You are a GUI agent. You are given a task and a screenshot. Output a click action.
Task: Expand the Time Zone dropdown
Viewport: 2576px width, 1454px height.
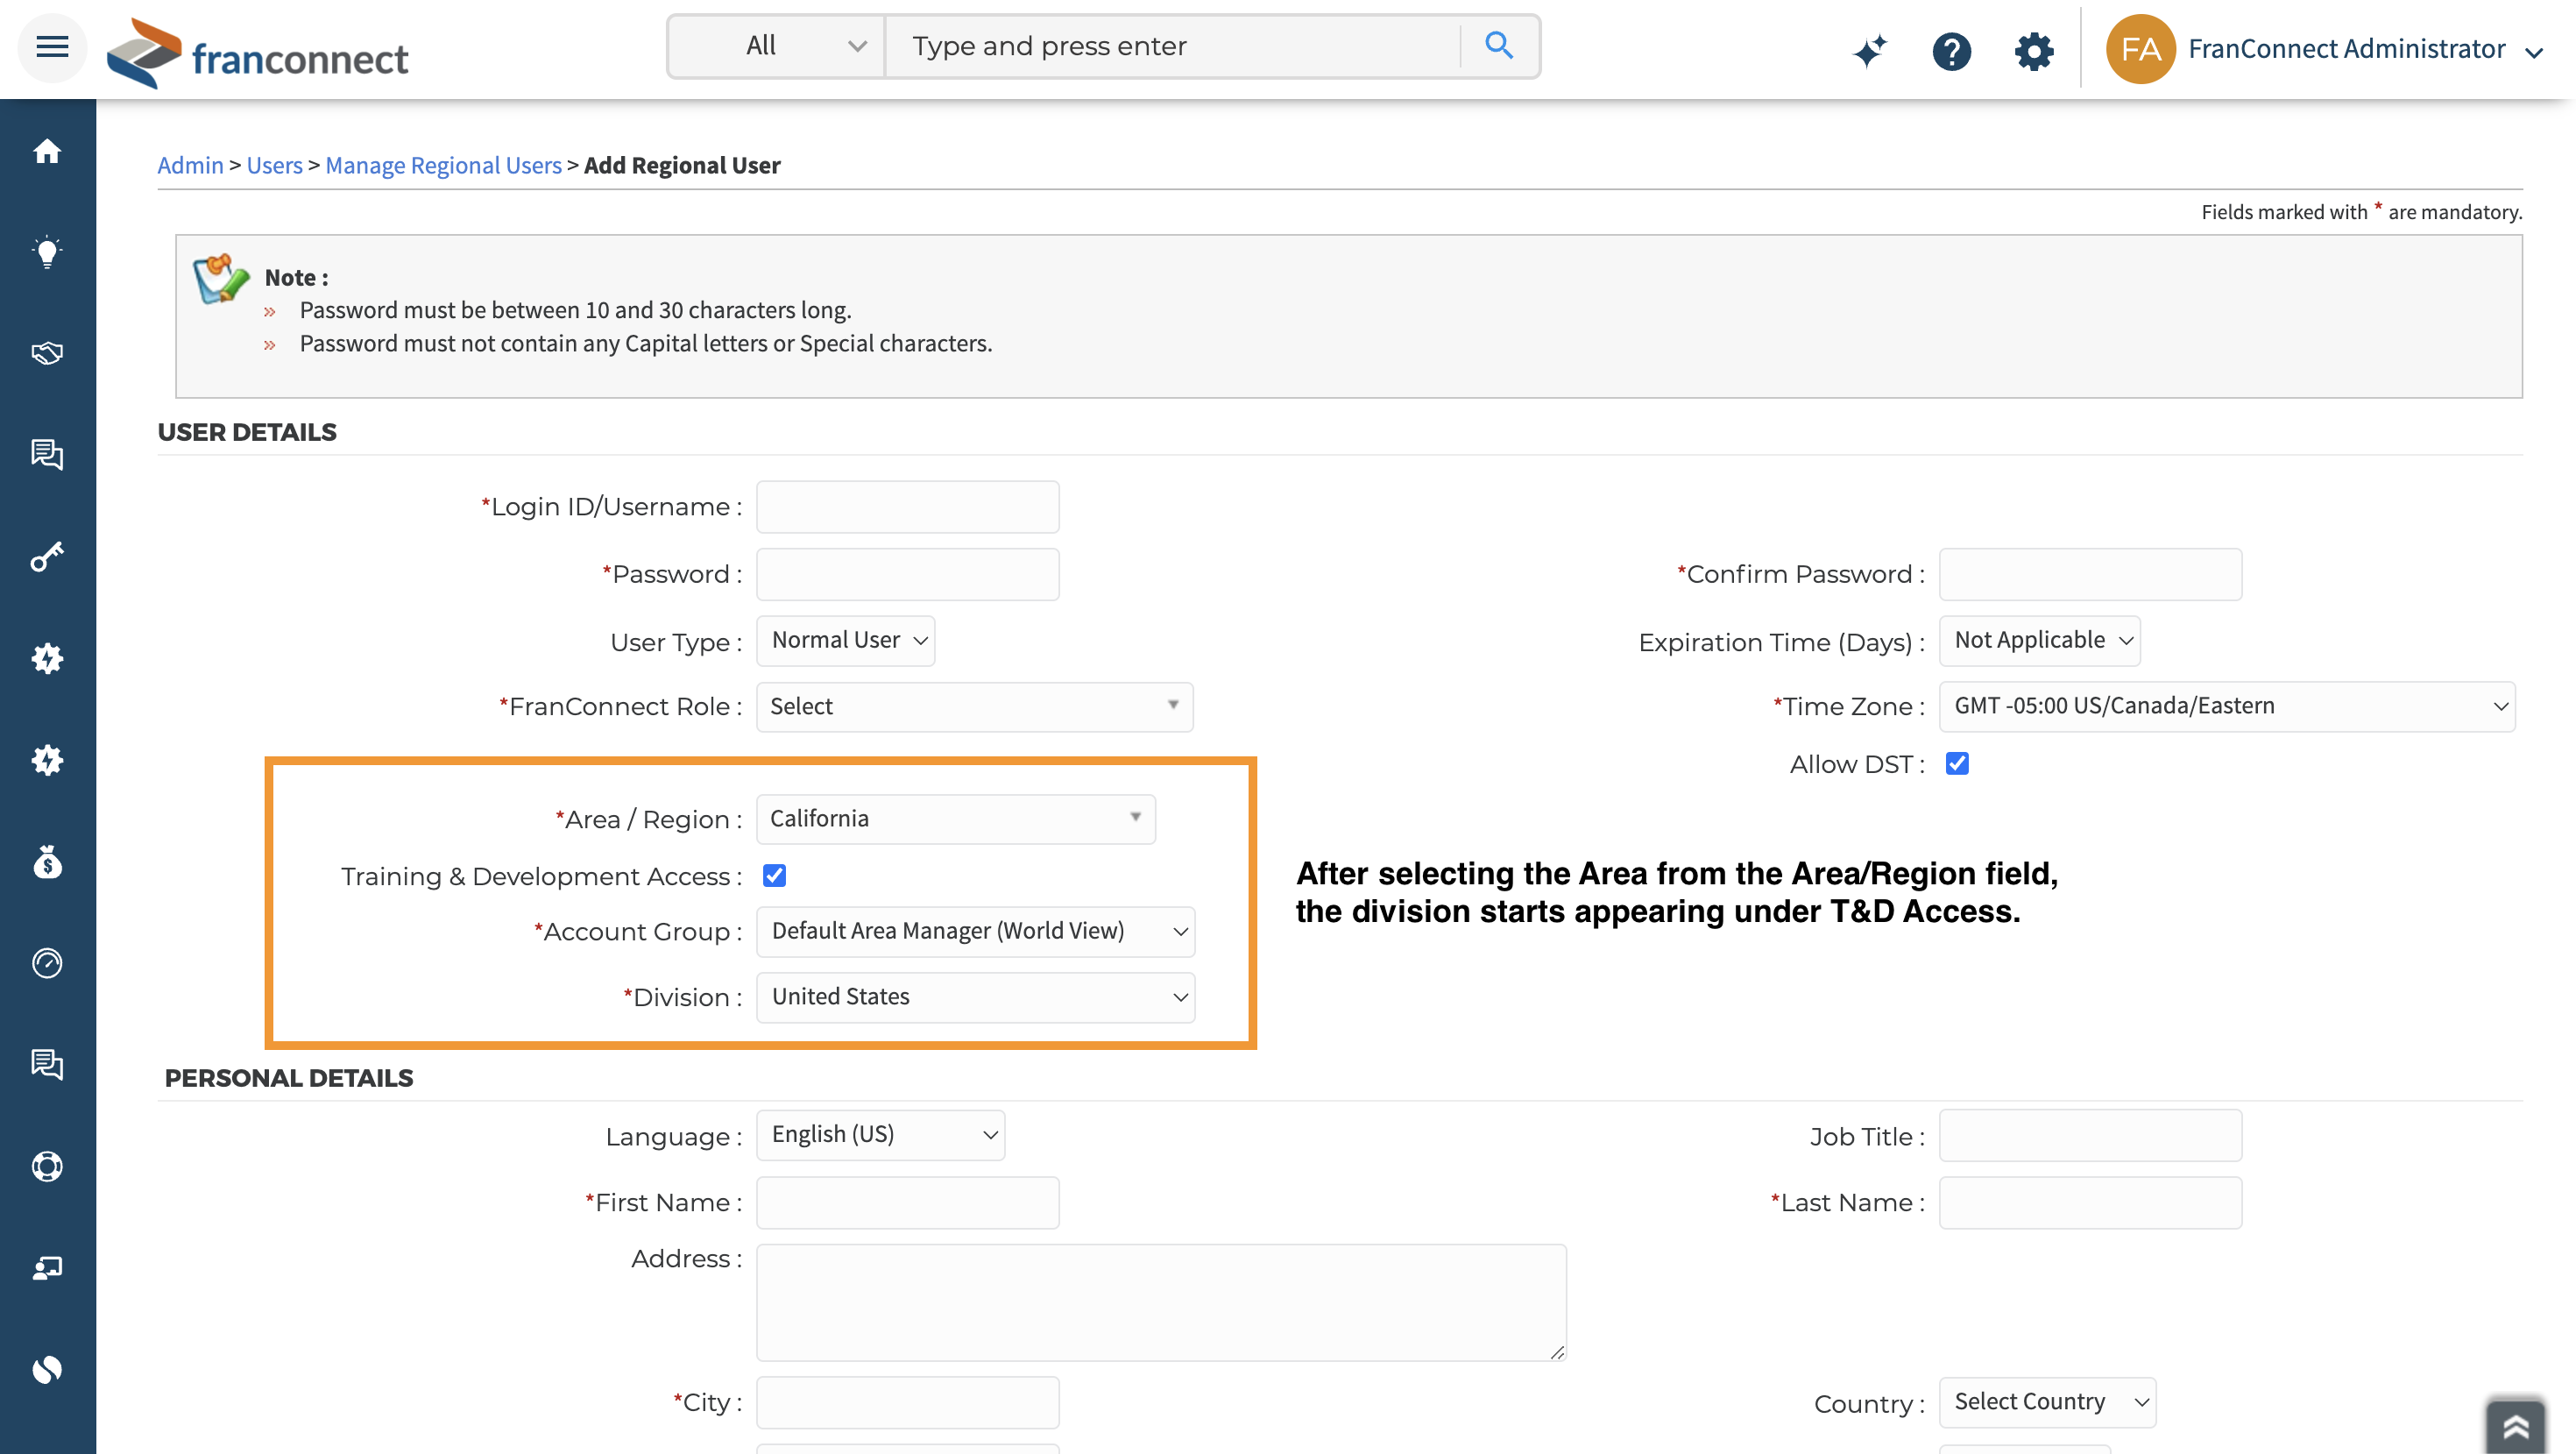2226,706
